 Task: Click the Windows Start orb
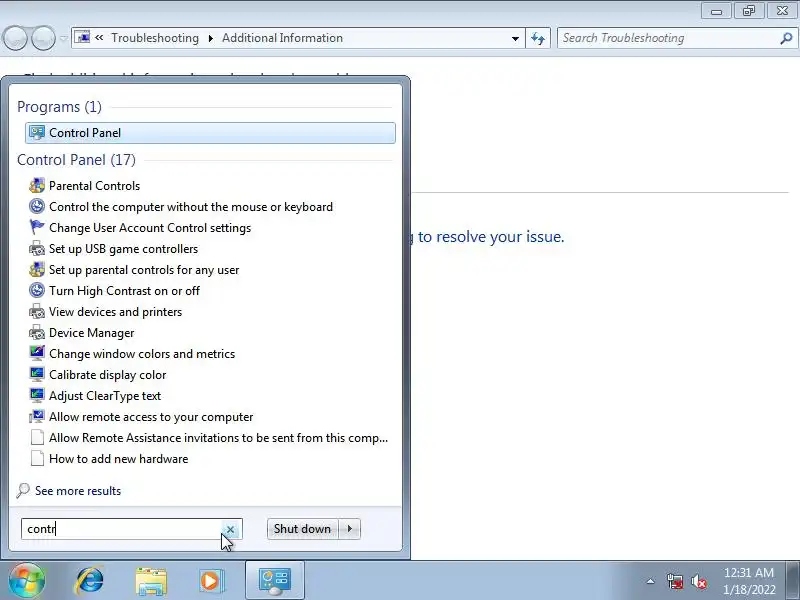pos(27,580)
